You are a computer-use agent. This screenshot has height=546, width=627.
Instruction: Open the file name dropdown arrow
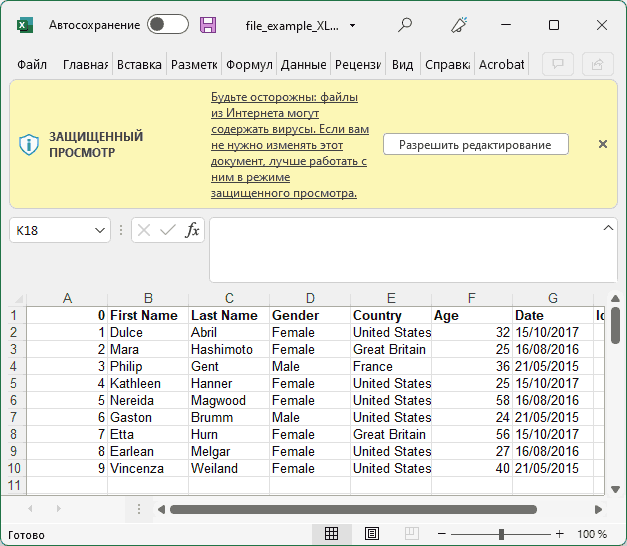352,26
